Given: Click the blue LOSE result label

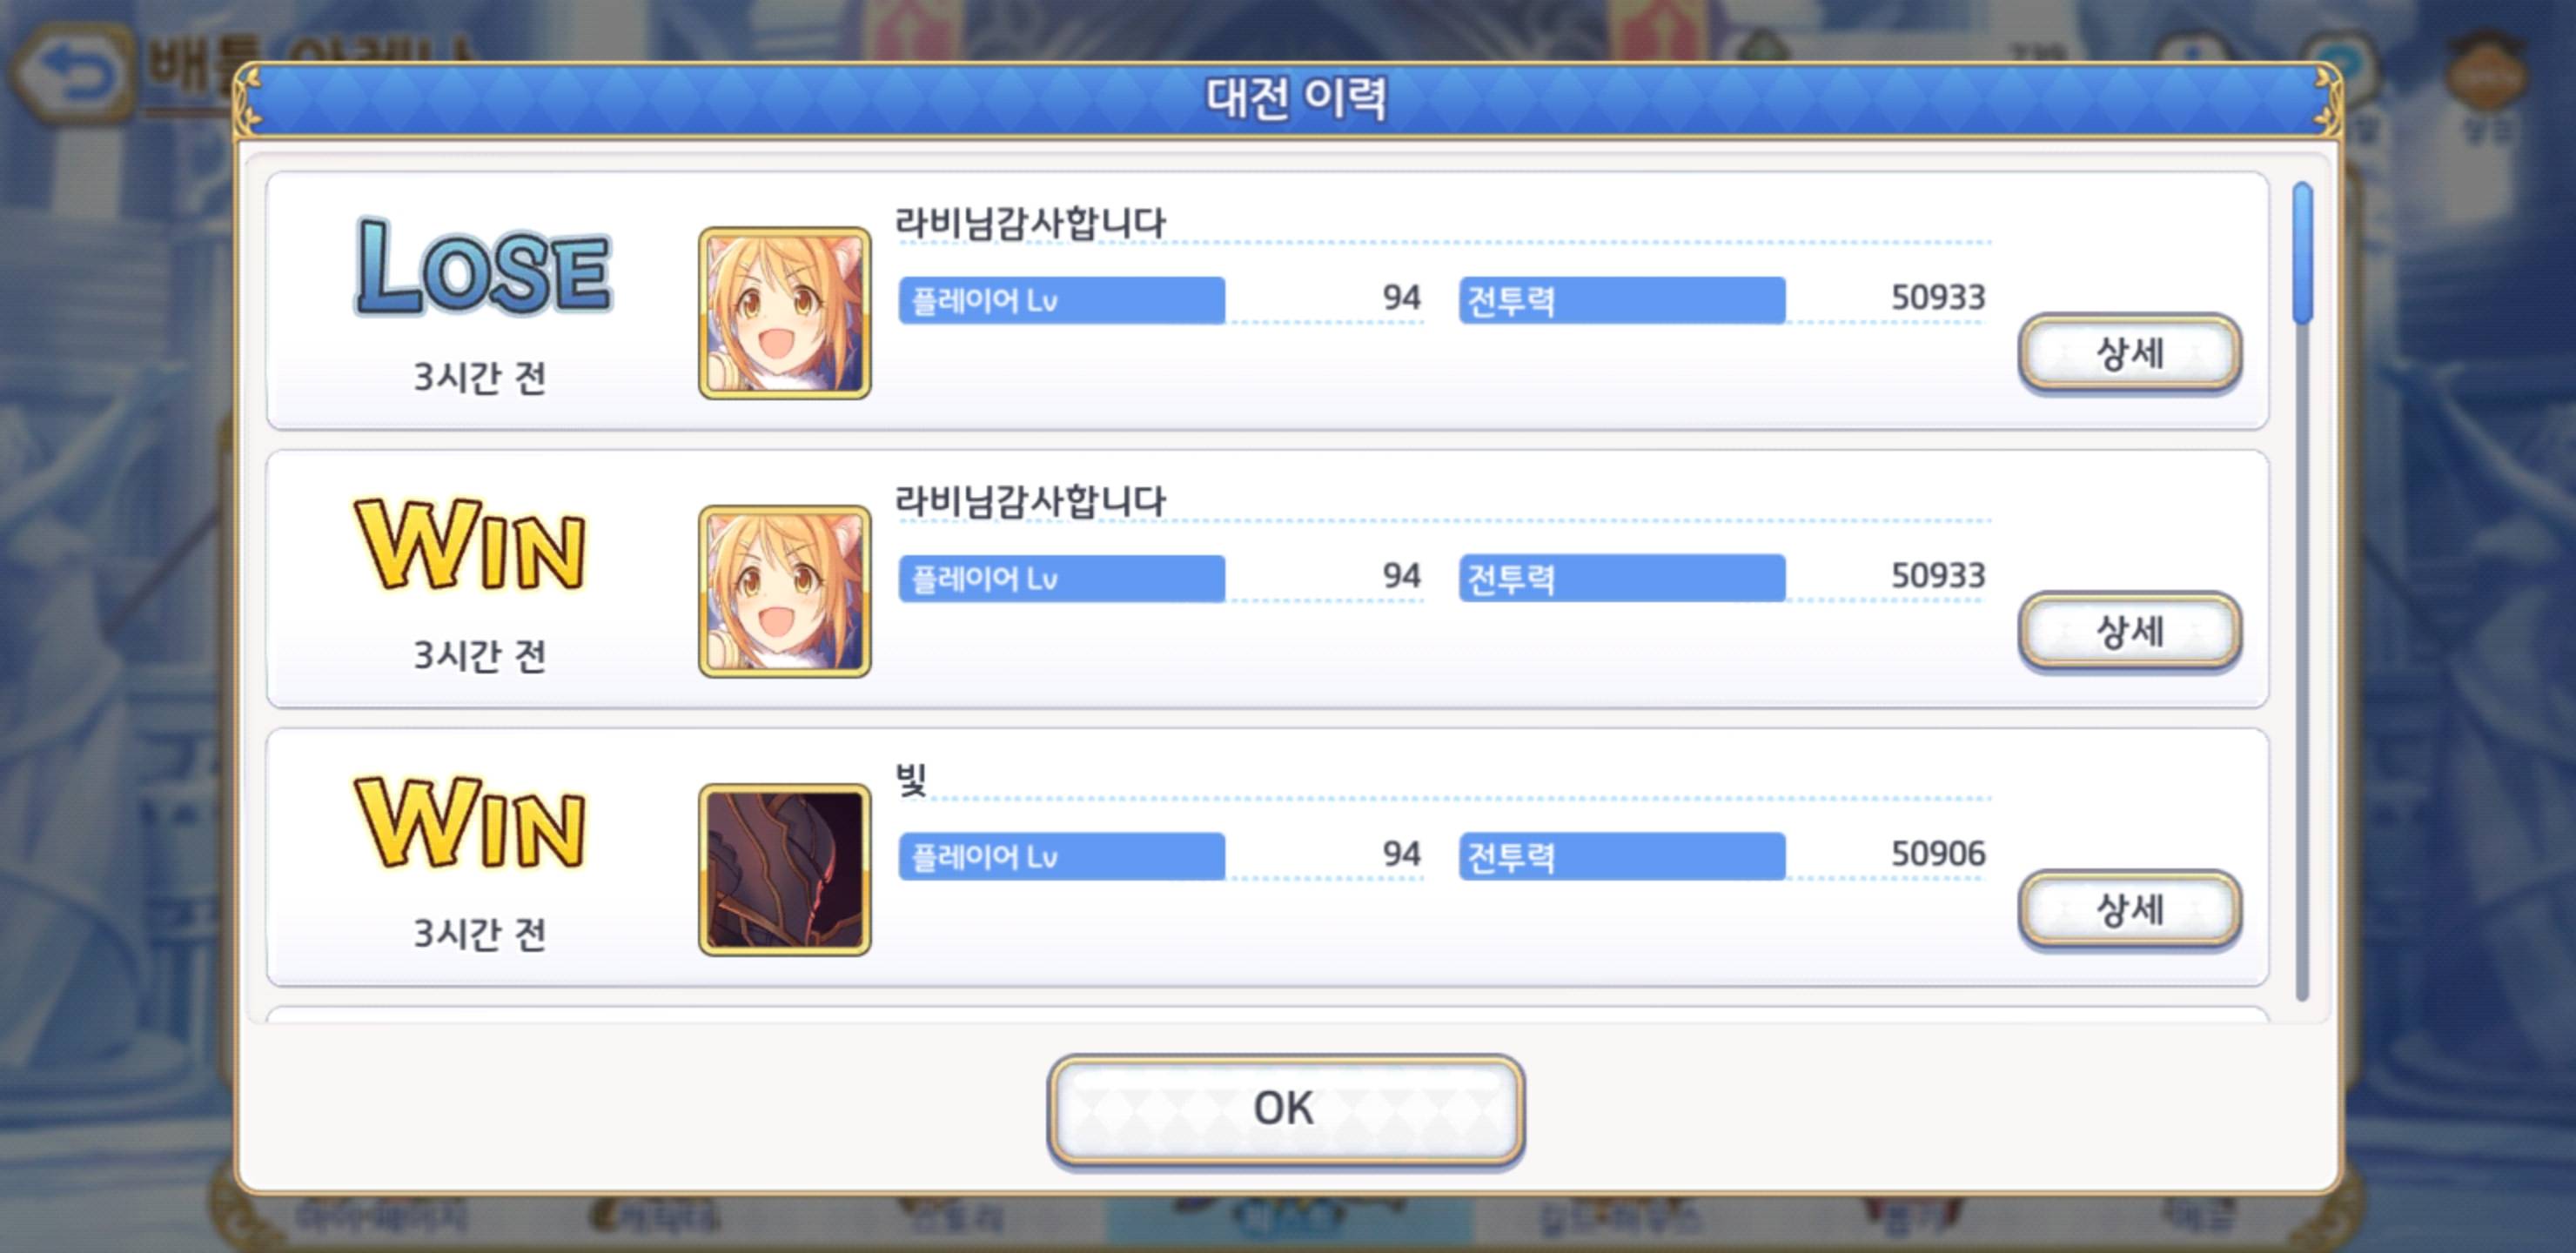Looking at the screenshot, I should [x=483, y=267].
